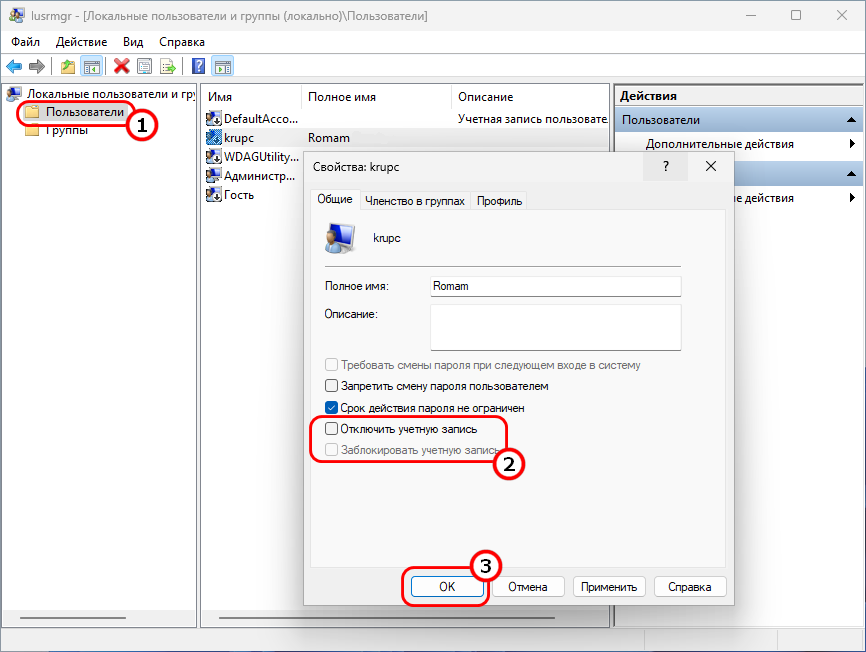The image size is (866, 652).
Task: Select the Гость user row
Action: point(239,194)
